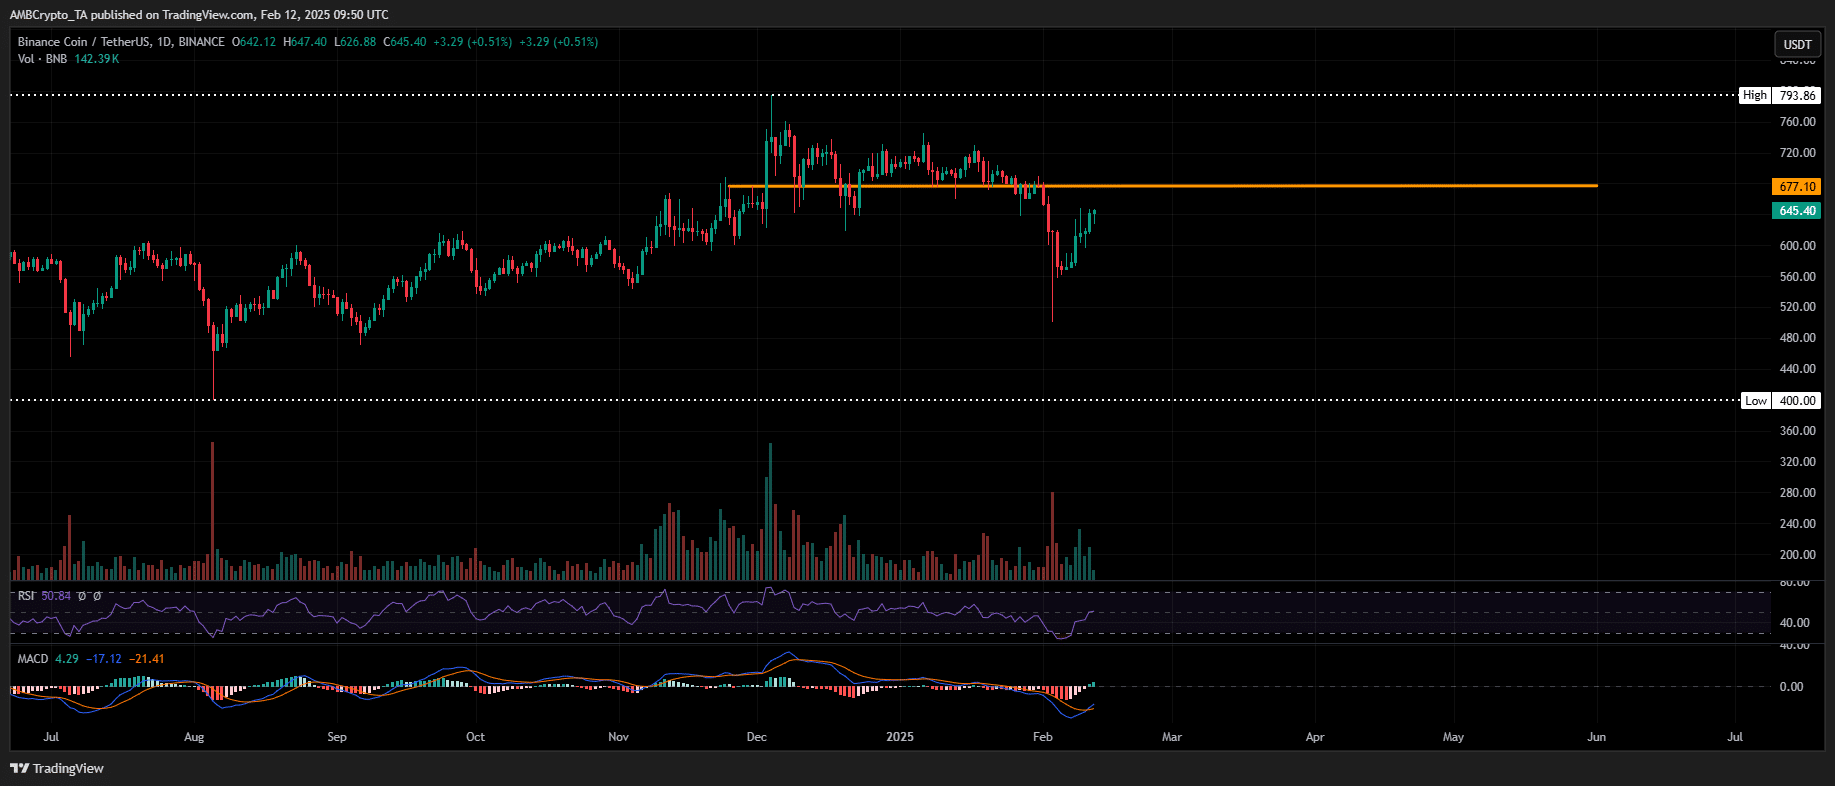Select the Low 400.00 price label
Screen dimensions: 1835x786
point(1780,401)
